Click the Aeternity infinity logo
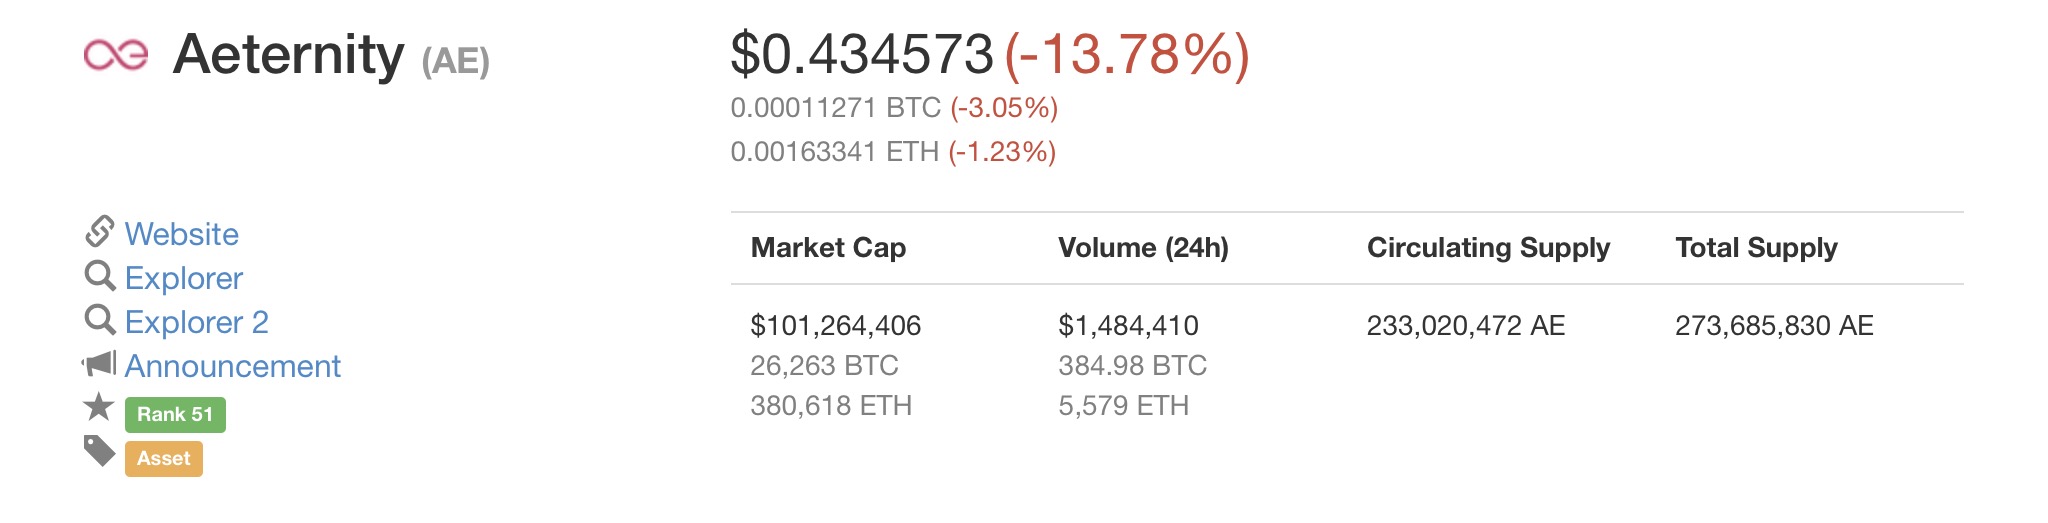 pyautogui.click(x=115, y=55)
